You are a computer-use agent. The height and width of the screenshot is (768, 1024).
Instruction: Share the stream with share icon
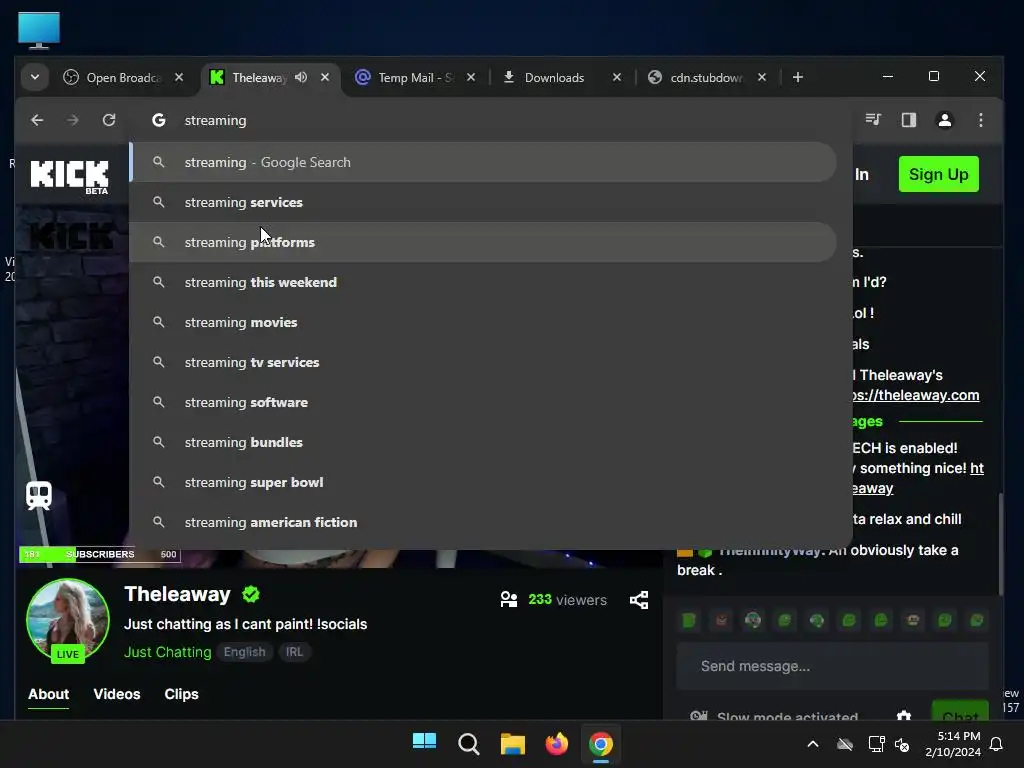tap(639, 600)
